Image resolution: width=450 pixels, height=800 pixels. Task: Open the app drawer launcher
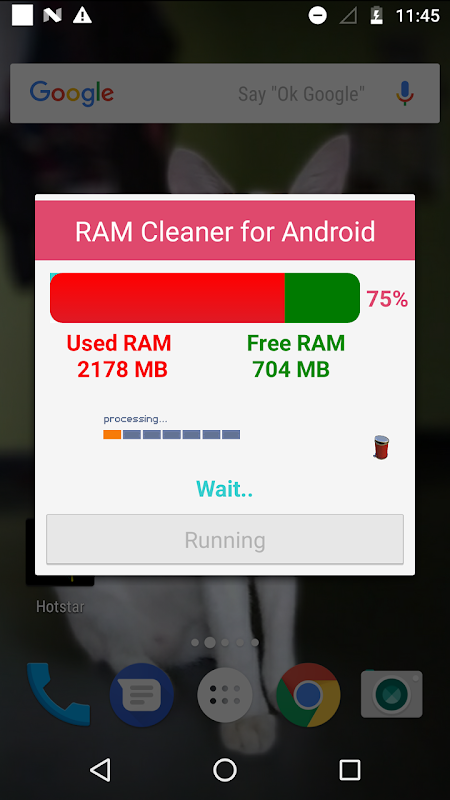(x=225, y=695)
